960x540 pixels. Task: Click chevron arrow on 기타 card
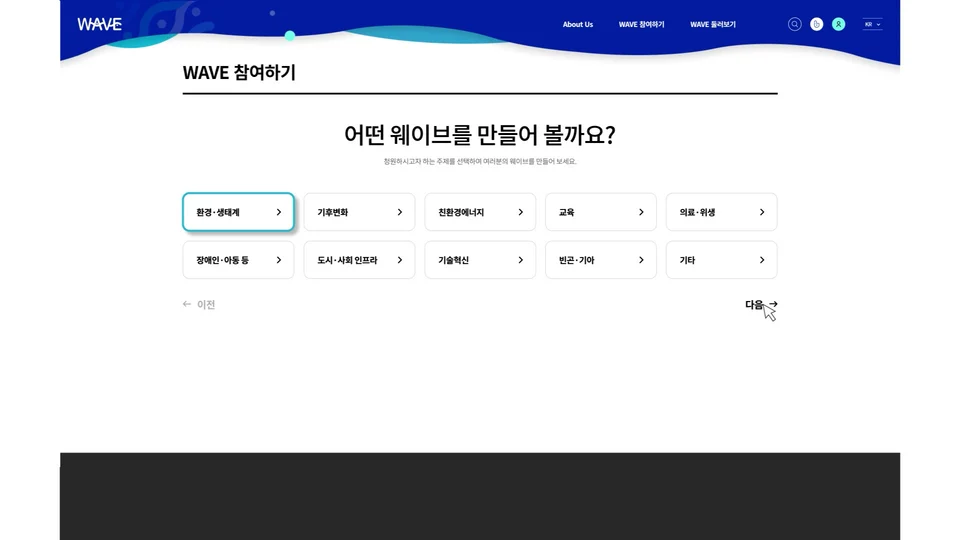(x=762, y=260)
